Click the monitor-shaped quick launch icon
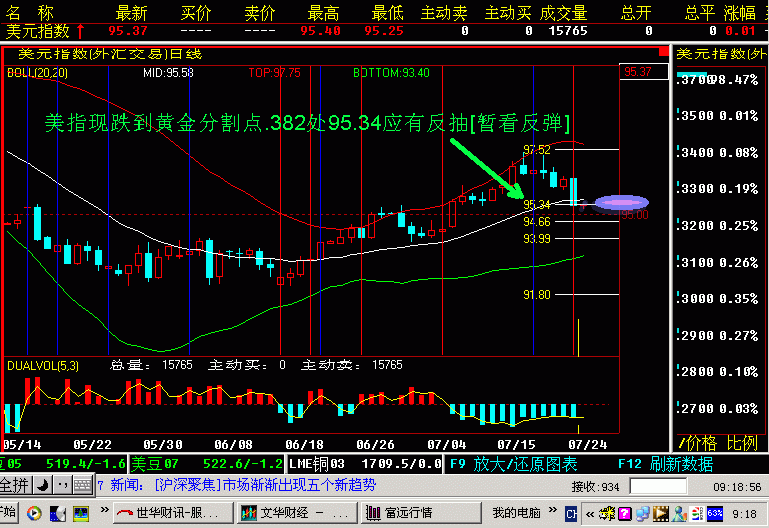Screen dimensions: 769x528 pyautogui.click(x=81, y=513)
